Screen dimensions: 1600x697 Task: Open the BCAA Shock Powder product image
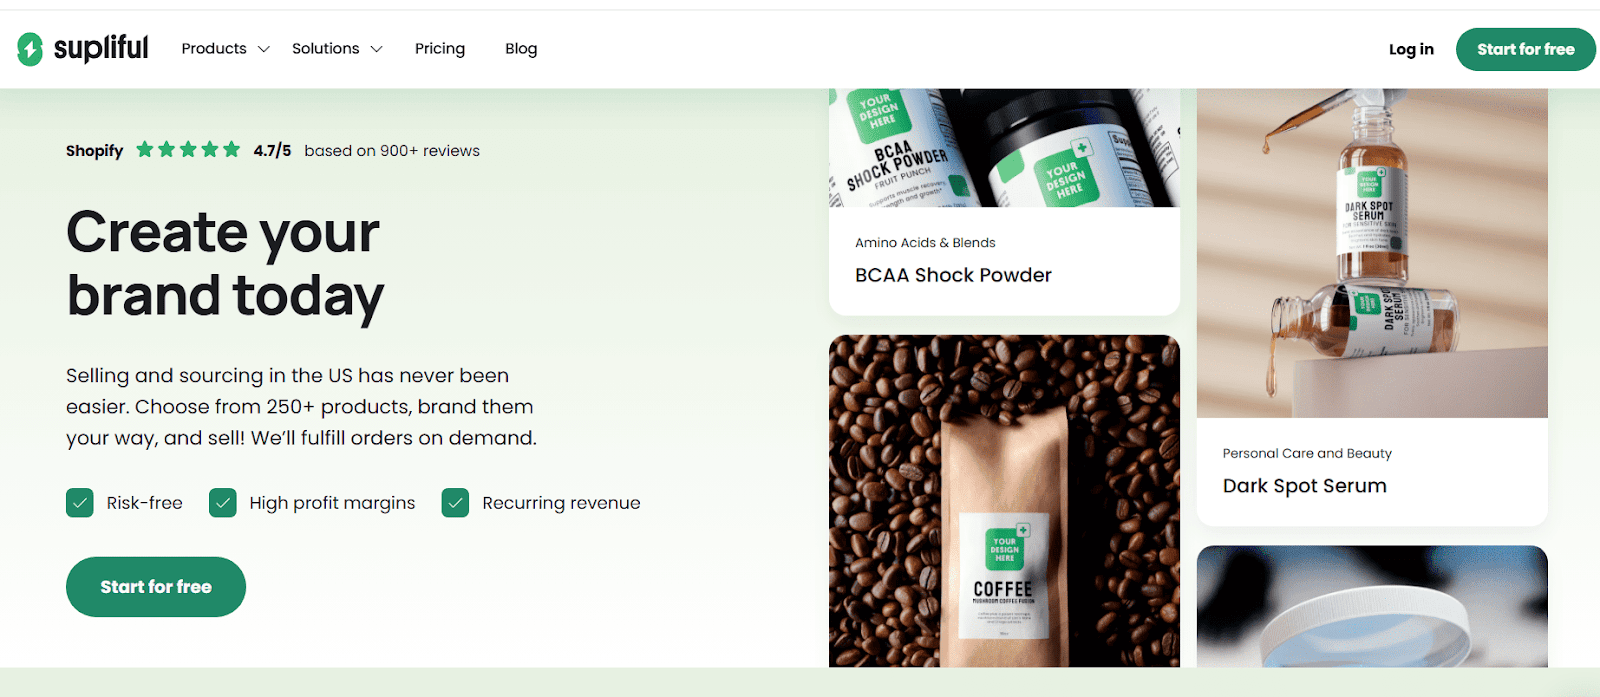[x=1004, y=148]
